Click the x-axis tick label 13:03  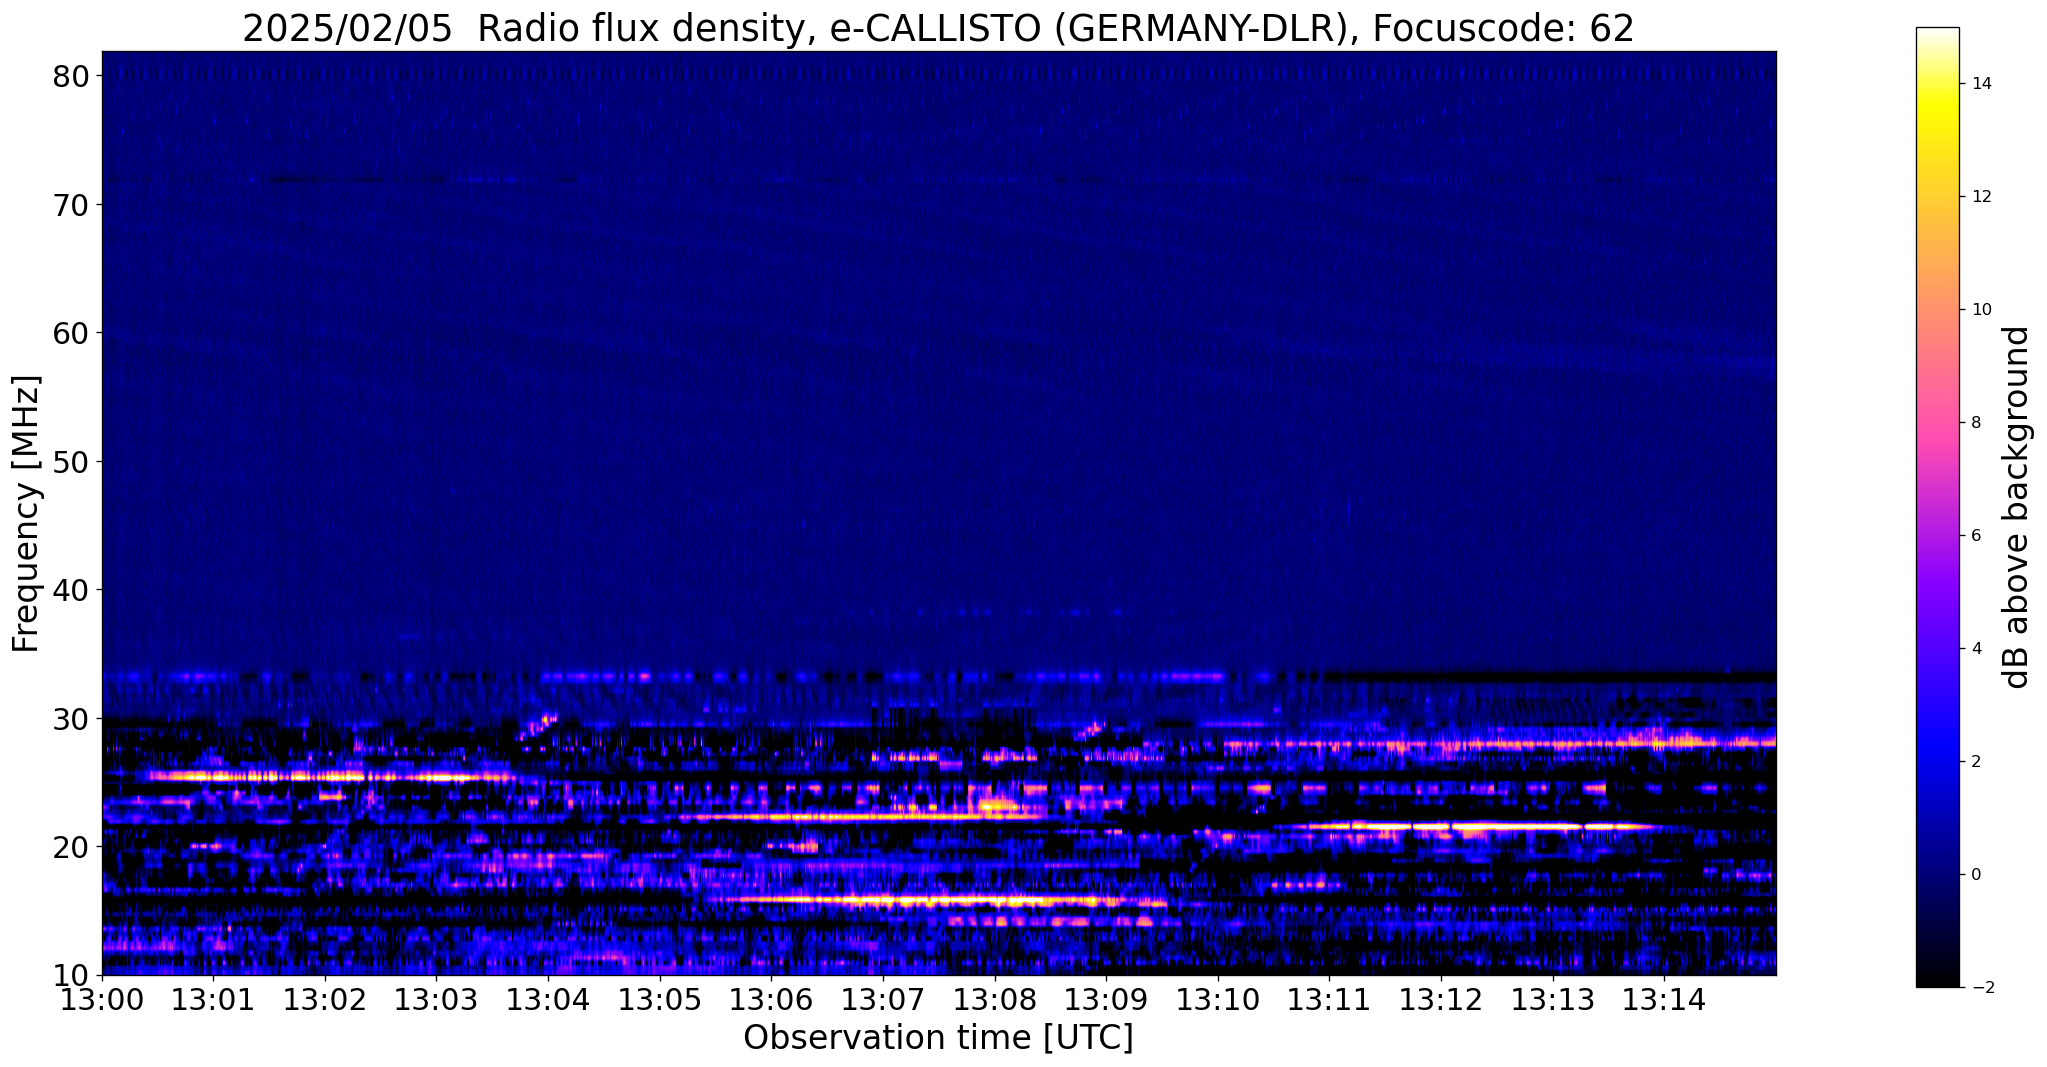(x=436, y=999)
